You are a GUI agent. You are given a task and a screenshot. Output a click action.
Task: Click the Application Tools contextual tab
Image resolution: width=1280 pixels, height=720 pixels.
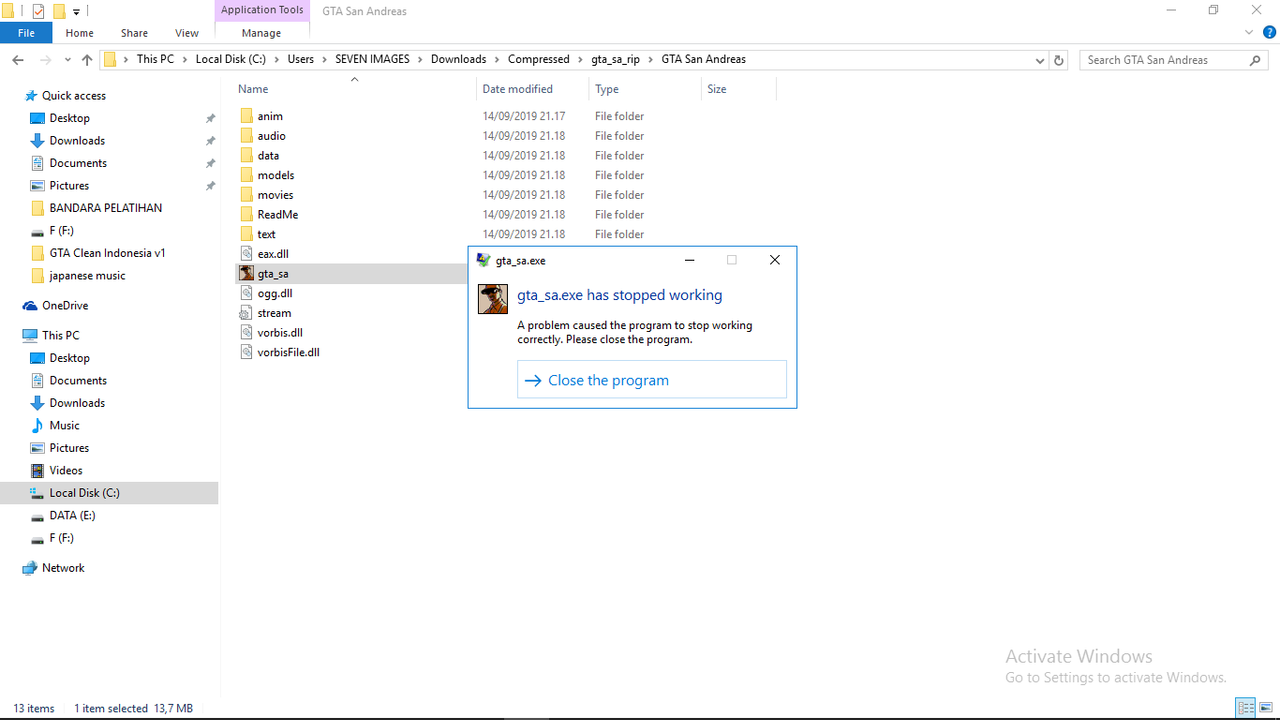pos(262,10)
